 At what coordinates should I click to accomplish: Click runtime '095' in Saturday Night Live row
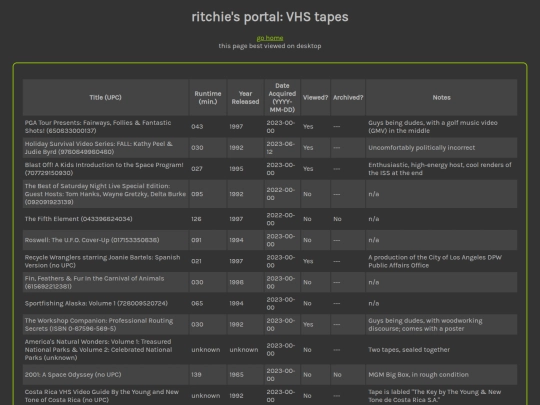pyautogui.click(x=197, y=194)
